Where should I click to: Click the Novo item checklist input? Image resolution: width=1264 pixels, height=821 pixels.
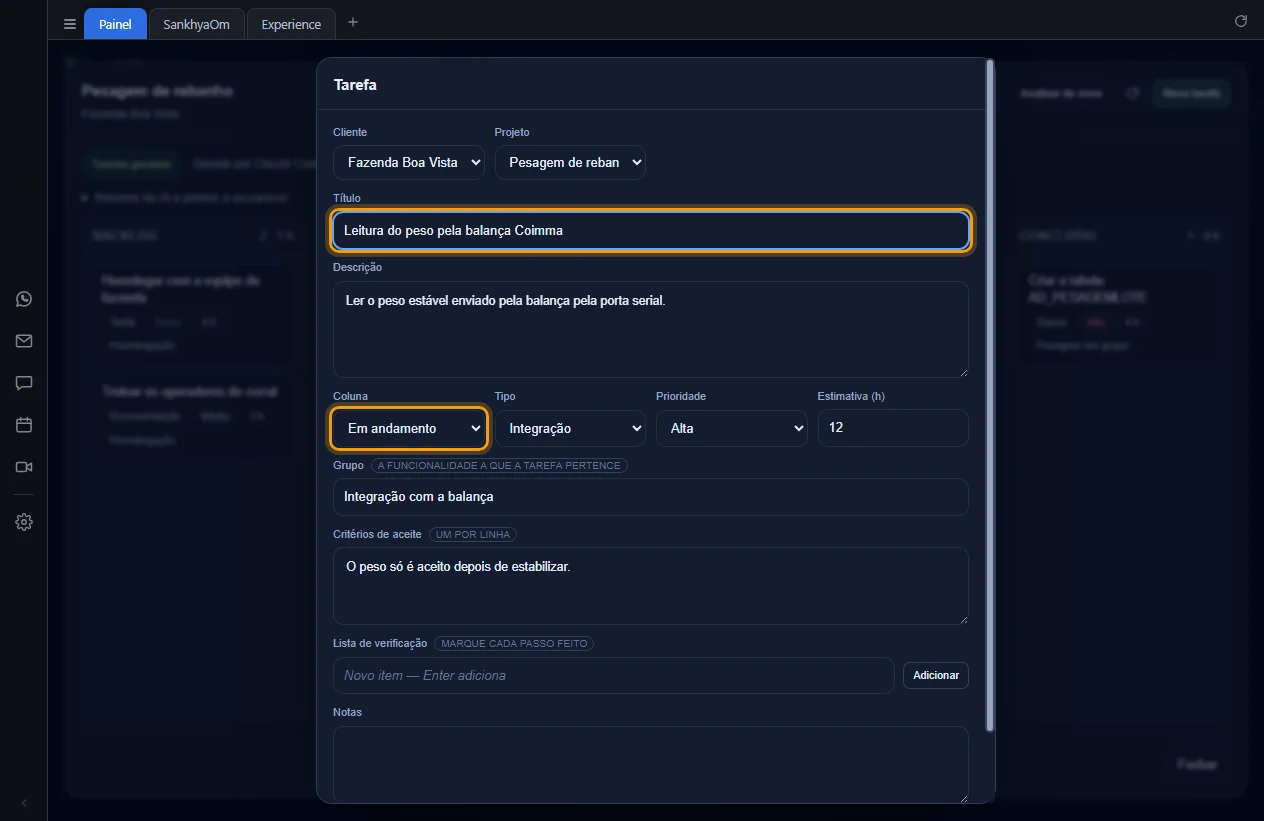pos(614,675)
